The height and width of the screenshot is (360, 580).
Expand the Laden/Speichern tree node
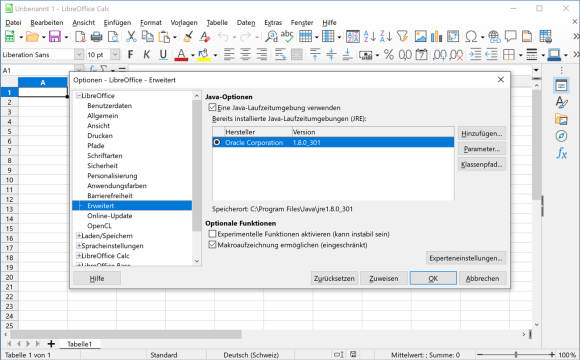[78, 235]
